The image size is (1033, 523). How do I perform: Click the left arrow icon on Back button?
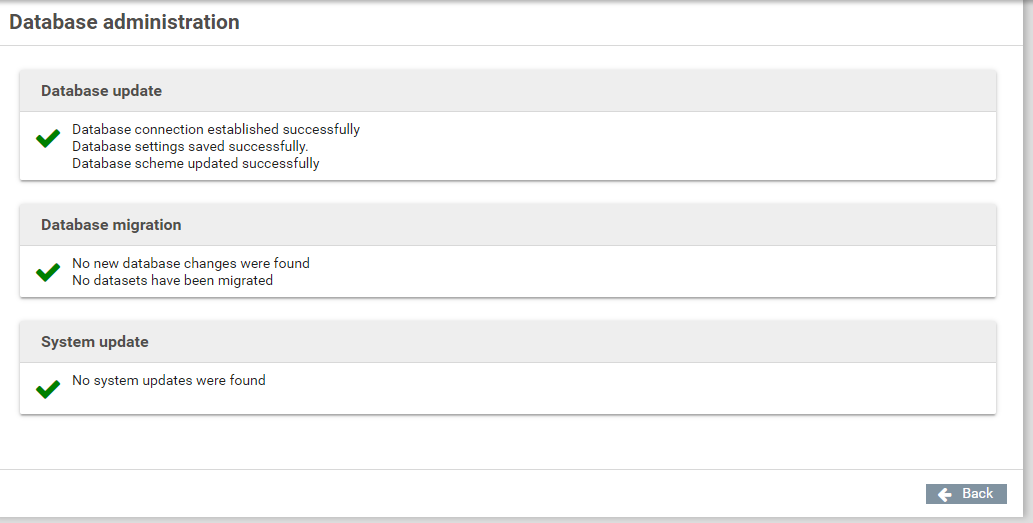tap(944, 494)
